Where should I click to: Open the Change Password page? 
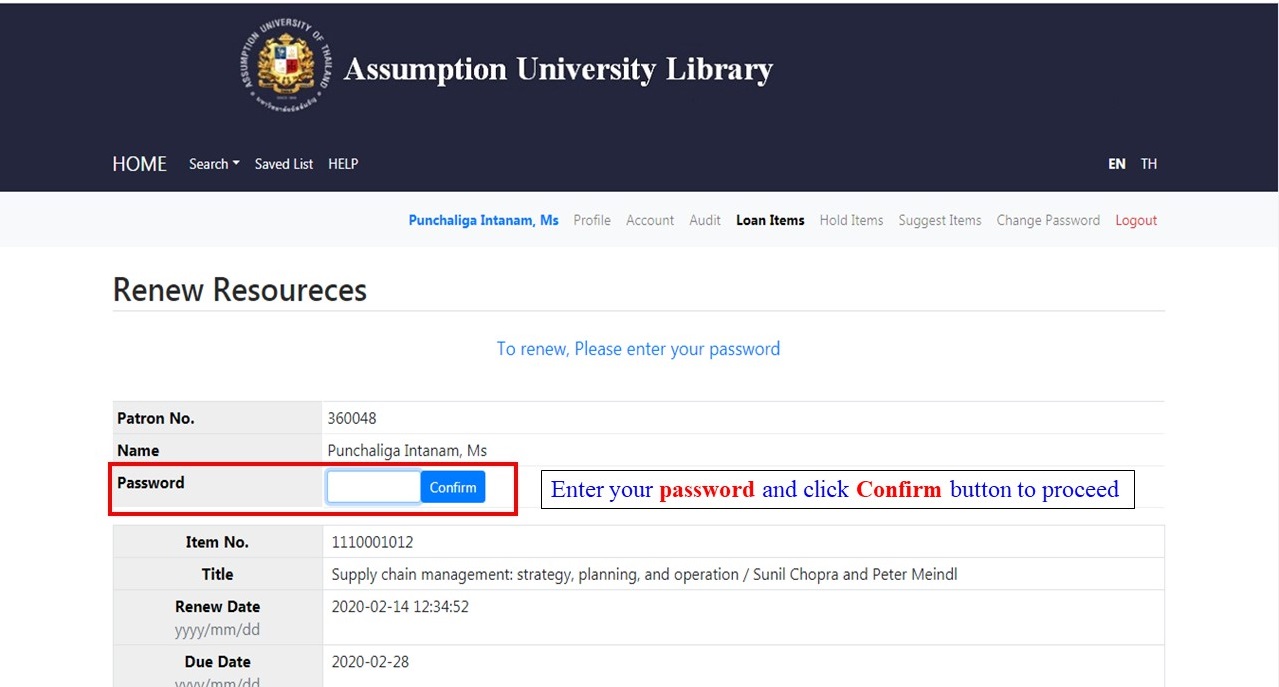point(1048,220)
